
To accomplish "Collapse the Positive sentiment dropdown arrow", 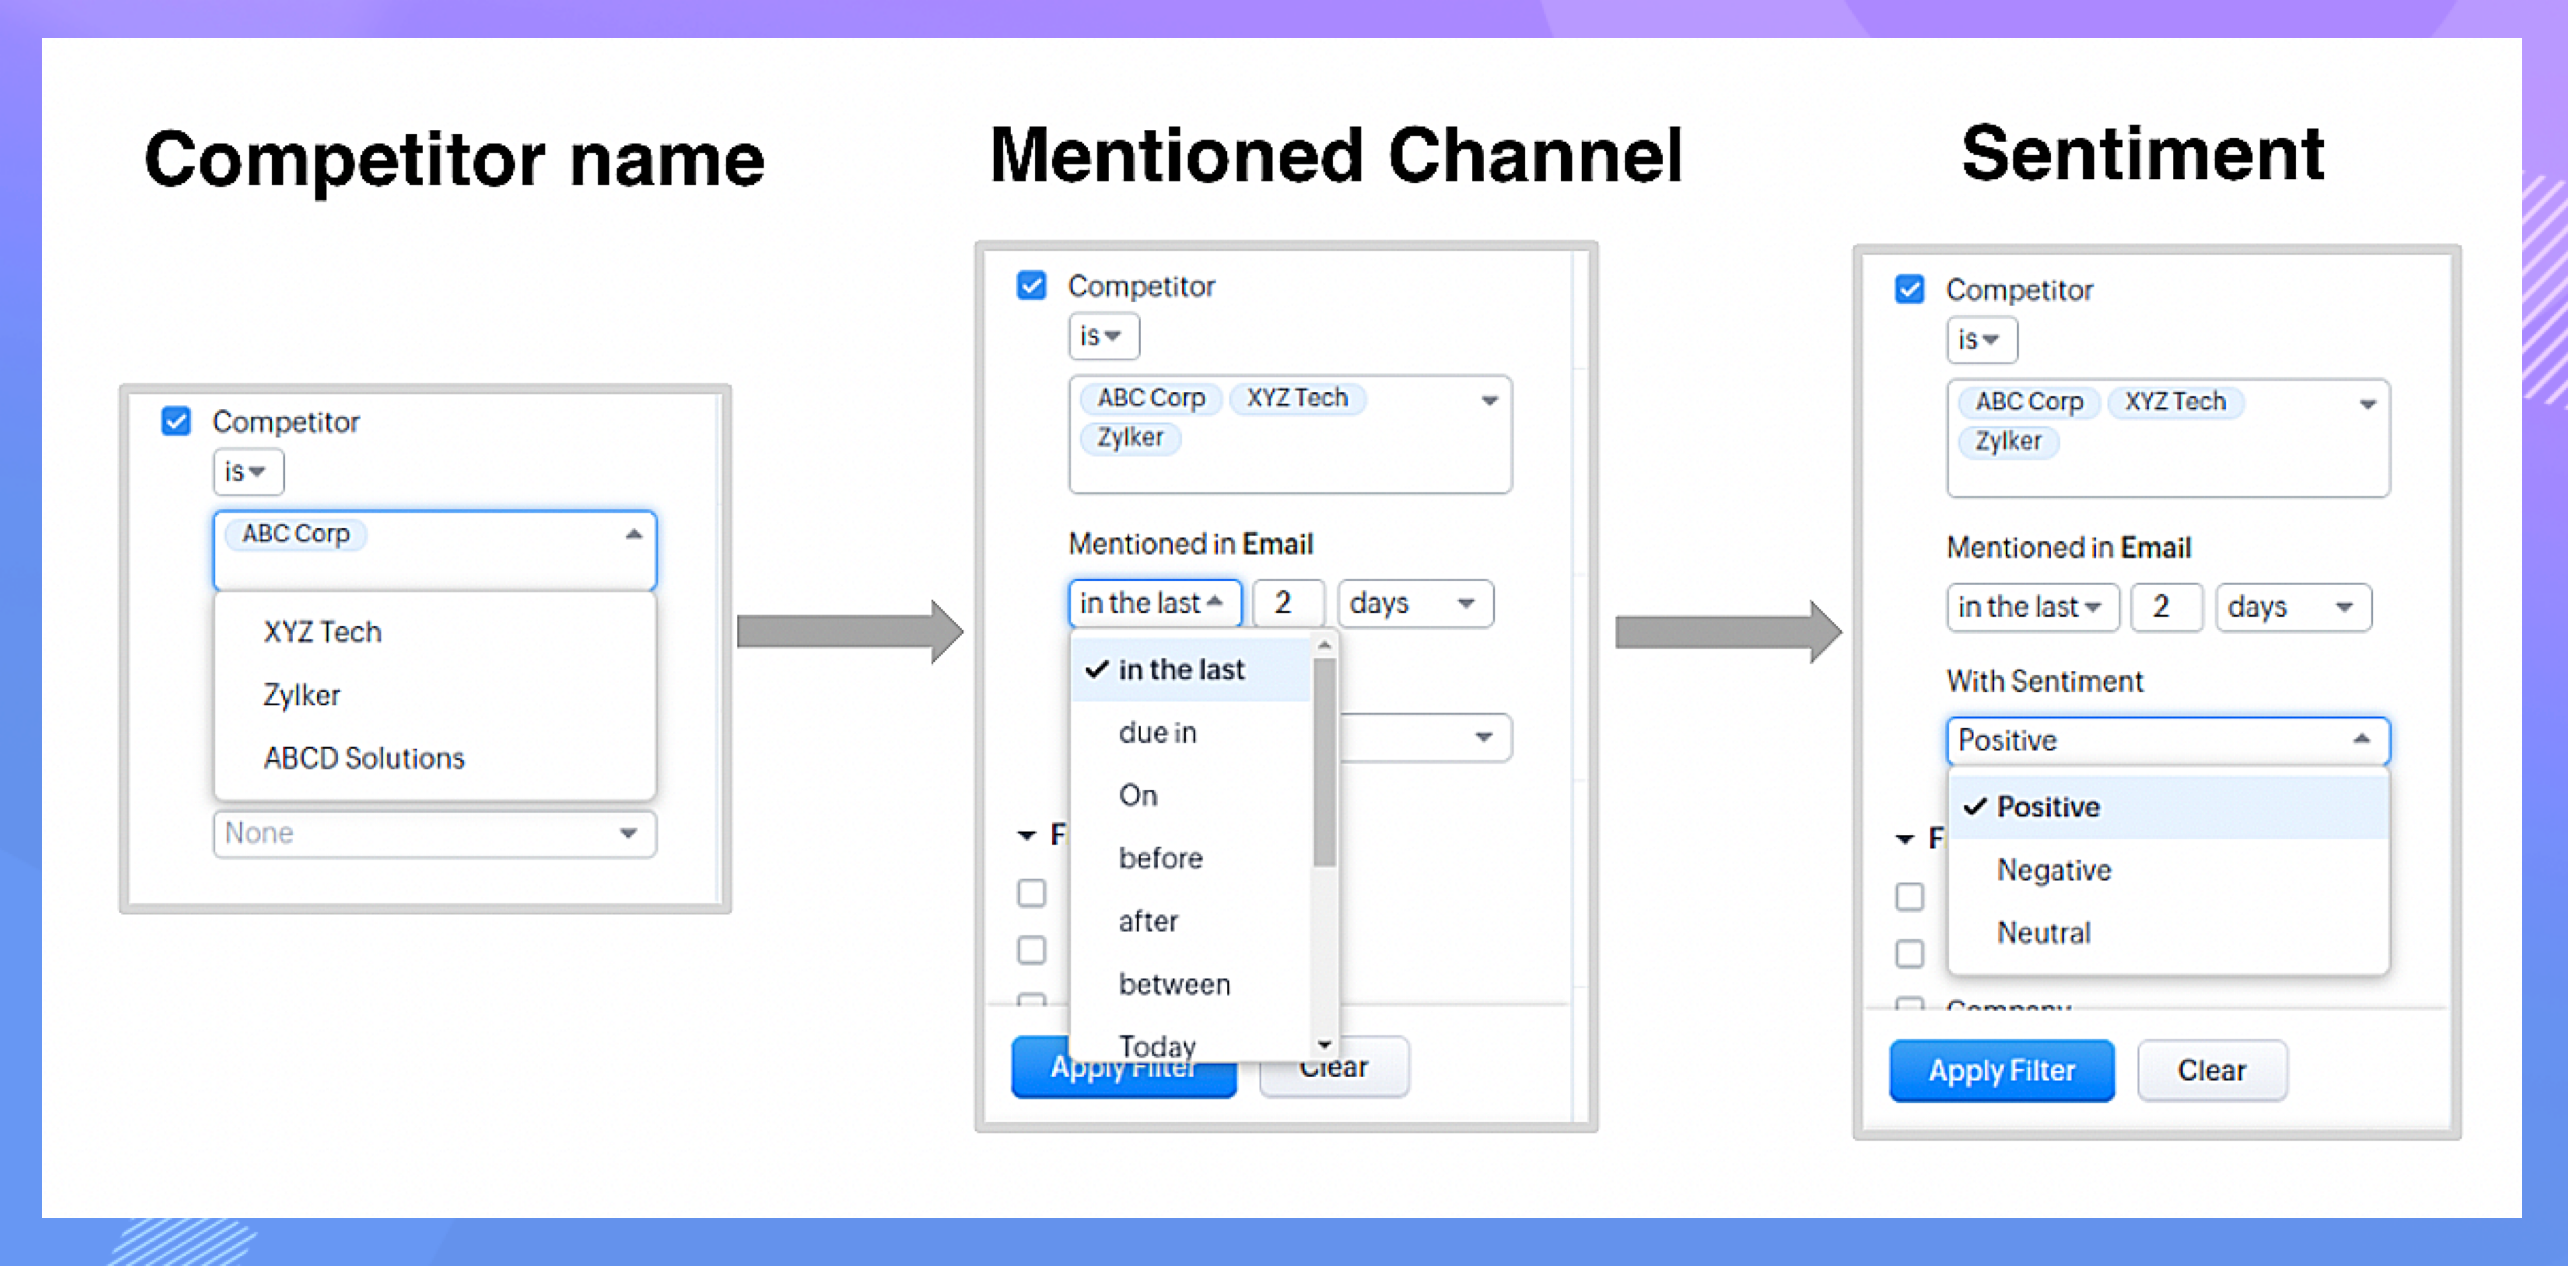I will (x=2361, y=740).
